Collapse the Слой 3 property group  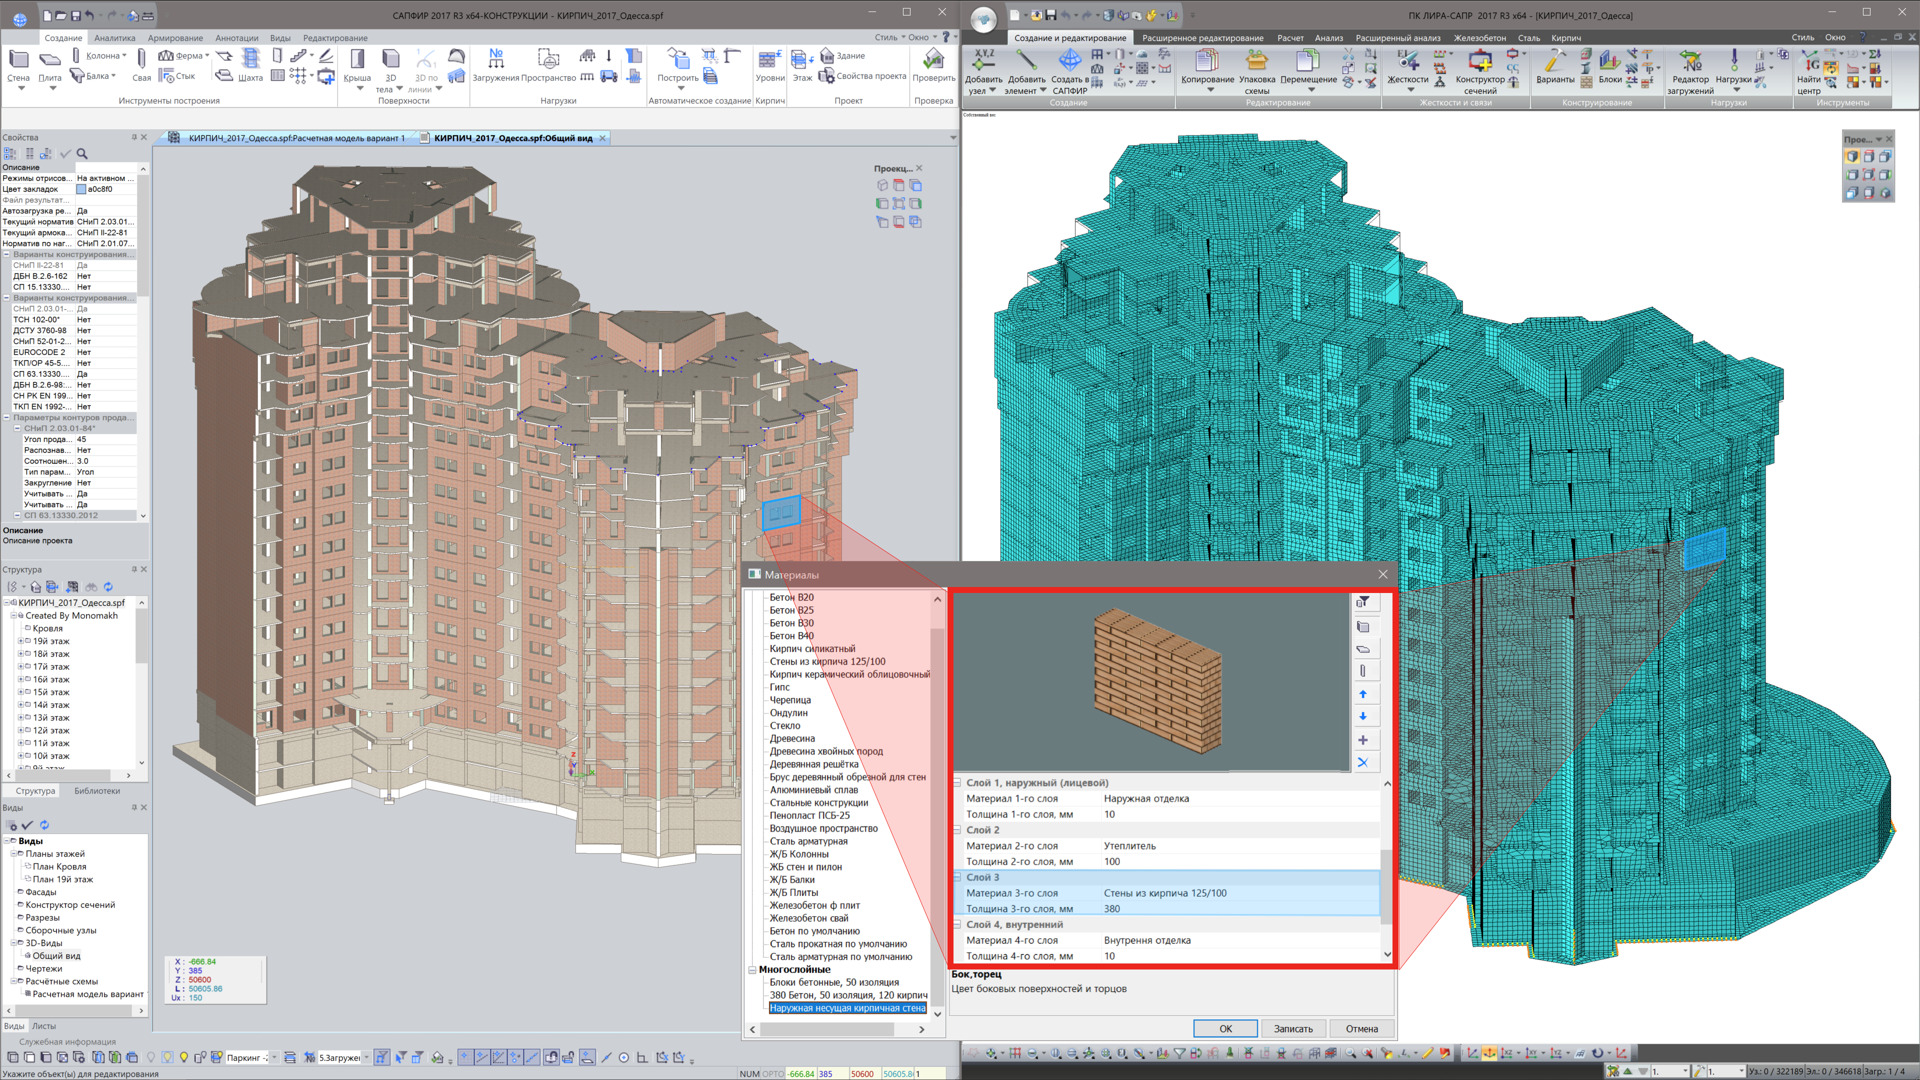pyautogui.click(x=958, y=877)
